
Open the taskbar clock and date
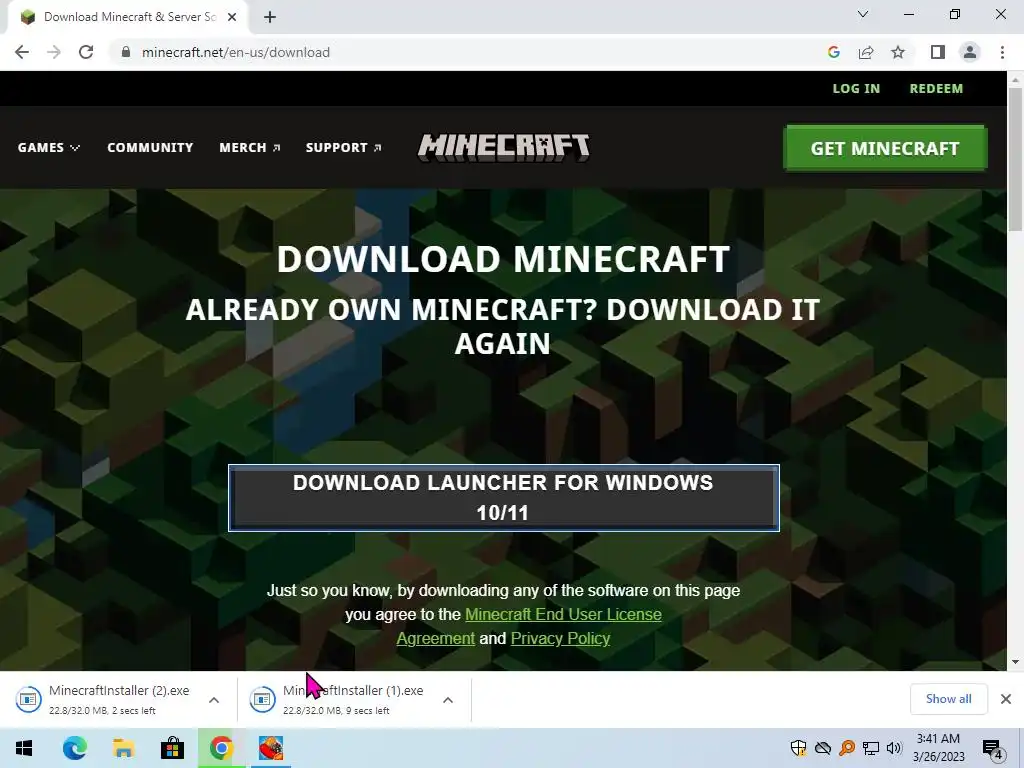(938, 748)
